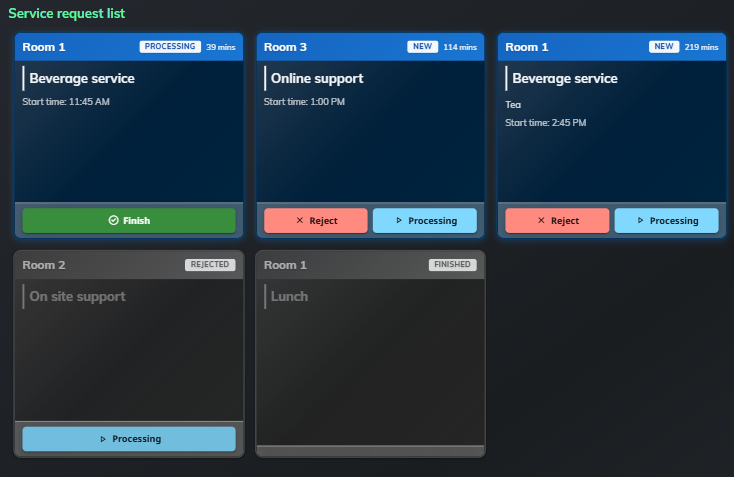Click the 39 mins timer label

click(220, 46)
